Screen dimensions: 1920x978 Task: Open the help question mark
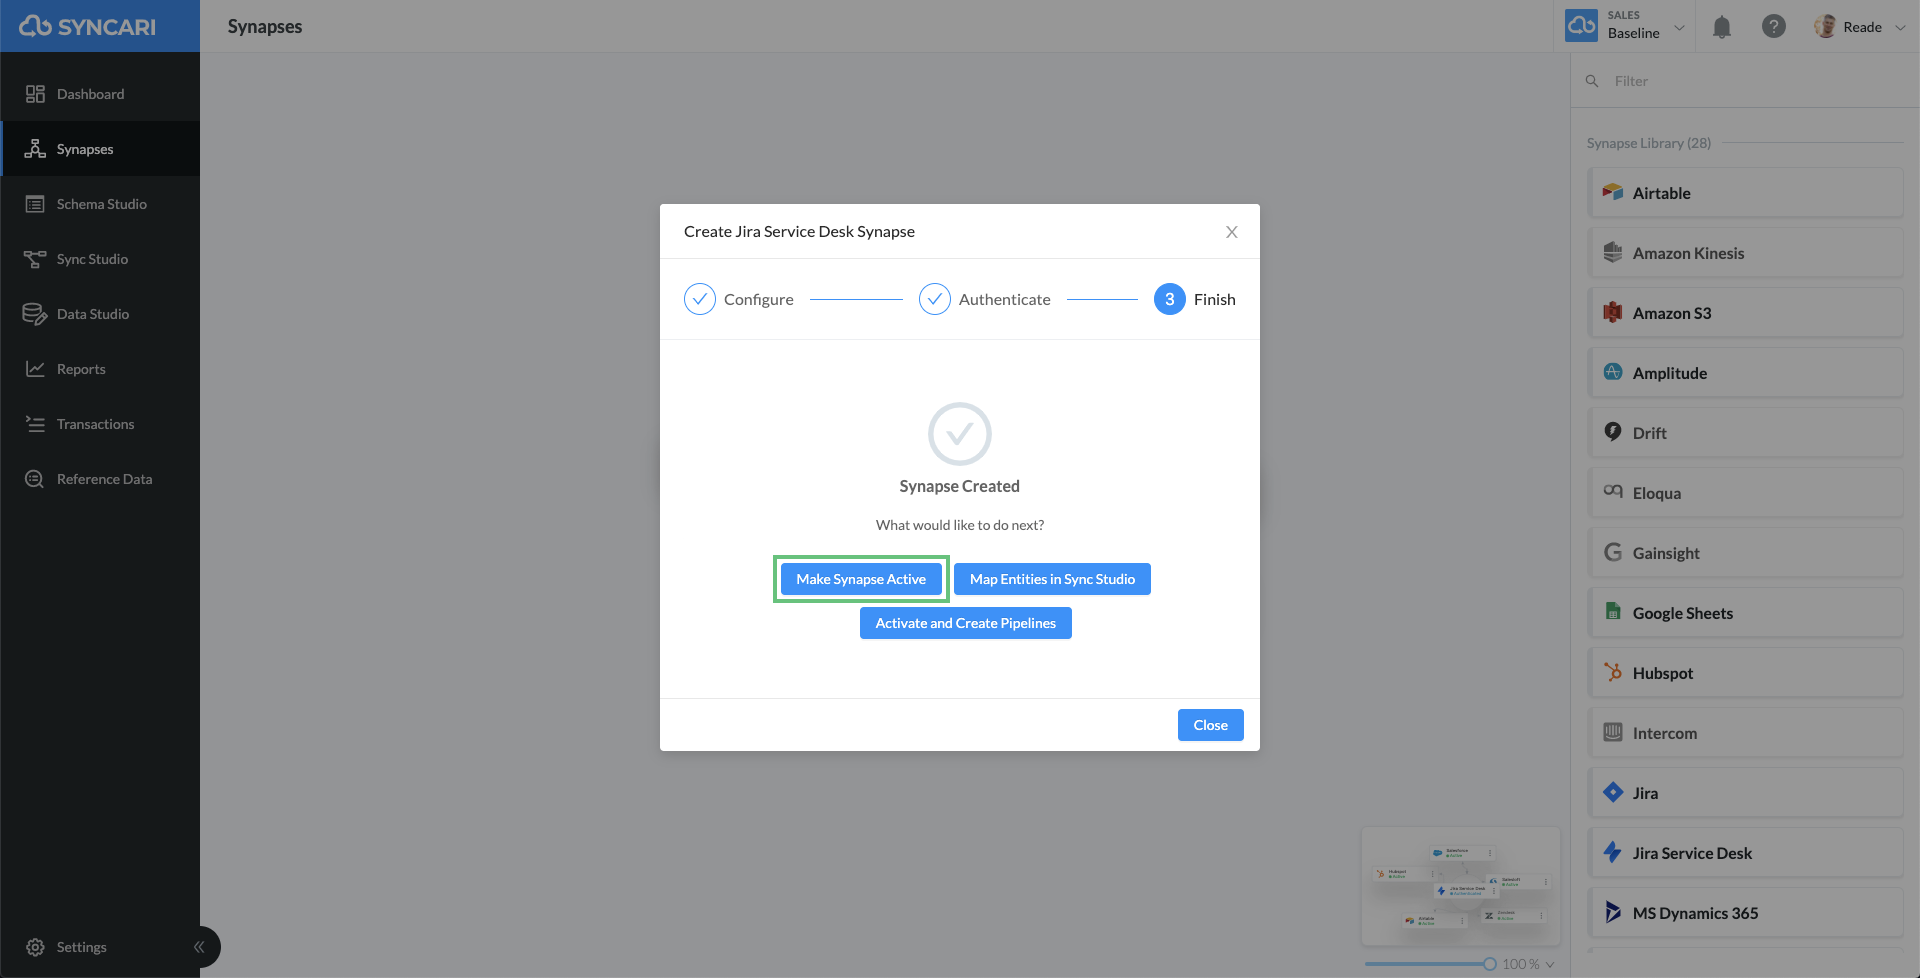click(1774, 27)
